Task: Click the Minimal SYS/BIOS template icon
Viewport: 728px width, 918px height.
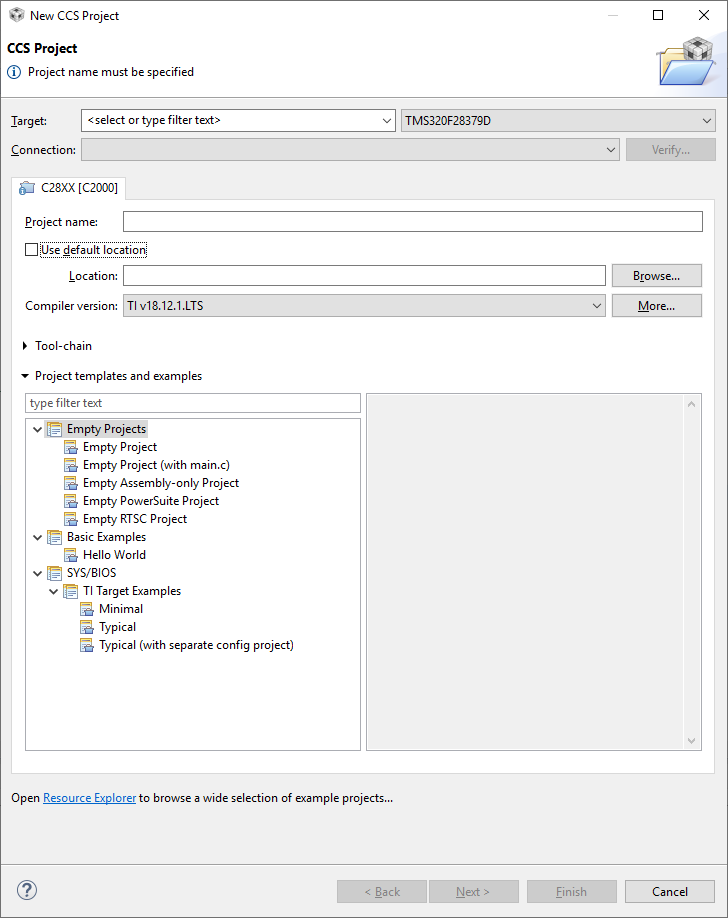Action: [x=87, y=609]
